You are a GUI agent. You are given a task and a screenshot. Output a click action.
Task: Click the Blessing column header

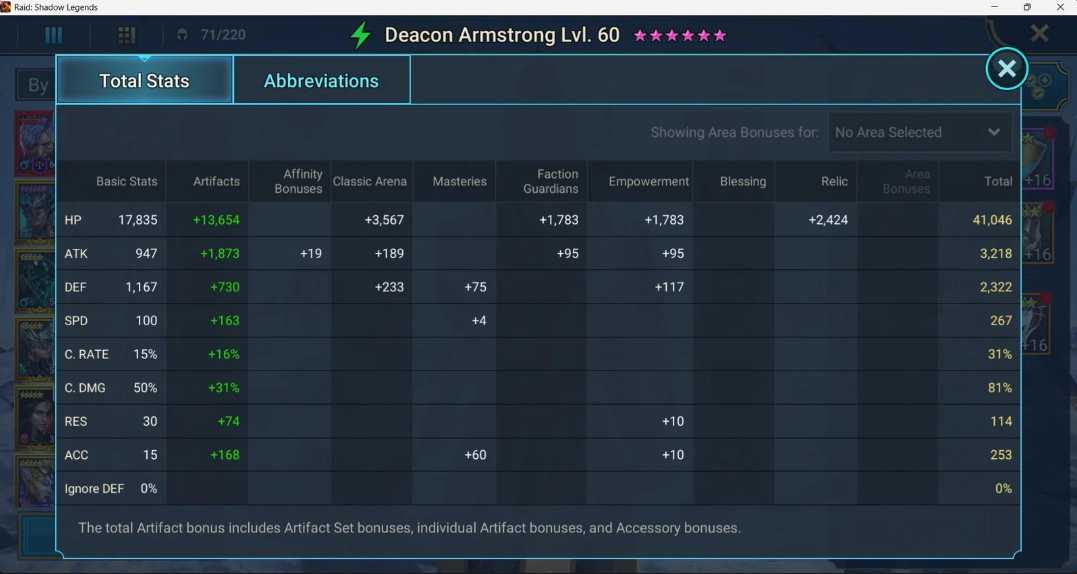tap(742, 181)
